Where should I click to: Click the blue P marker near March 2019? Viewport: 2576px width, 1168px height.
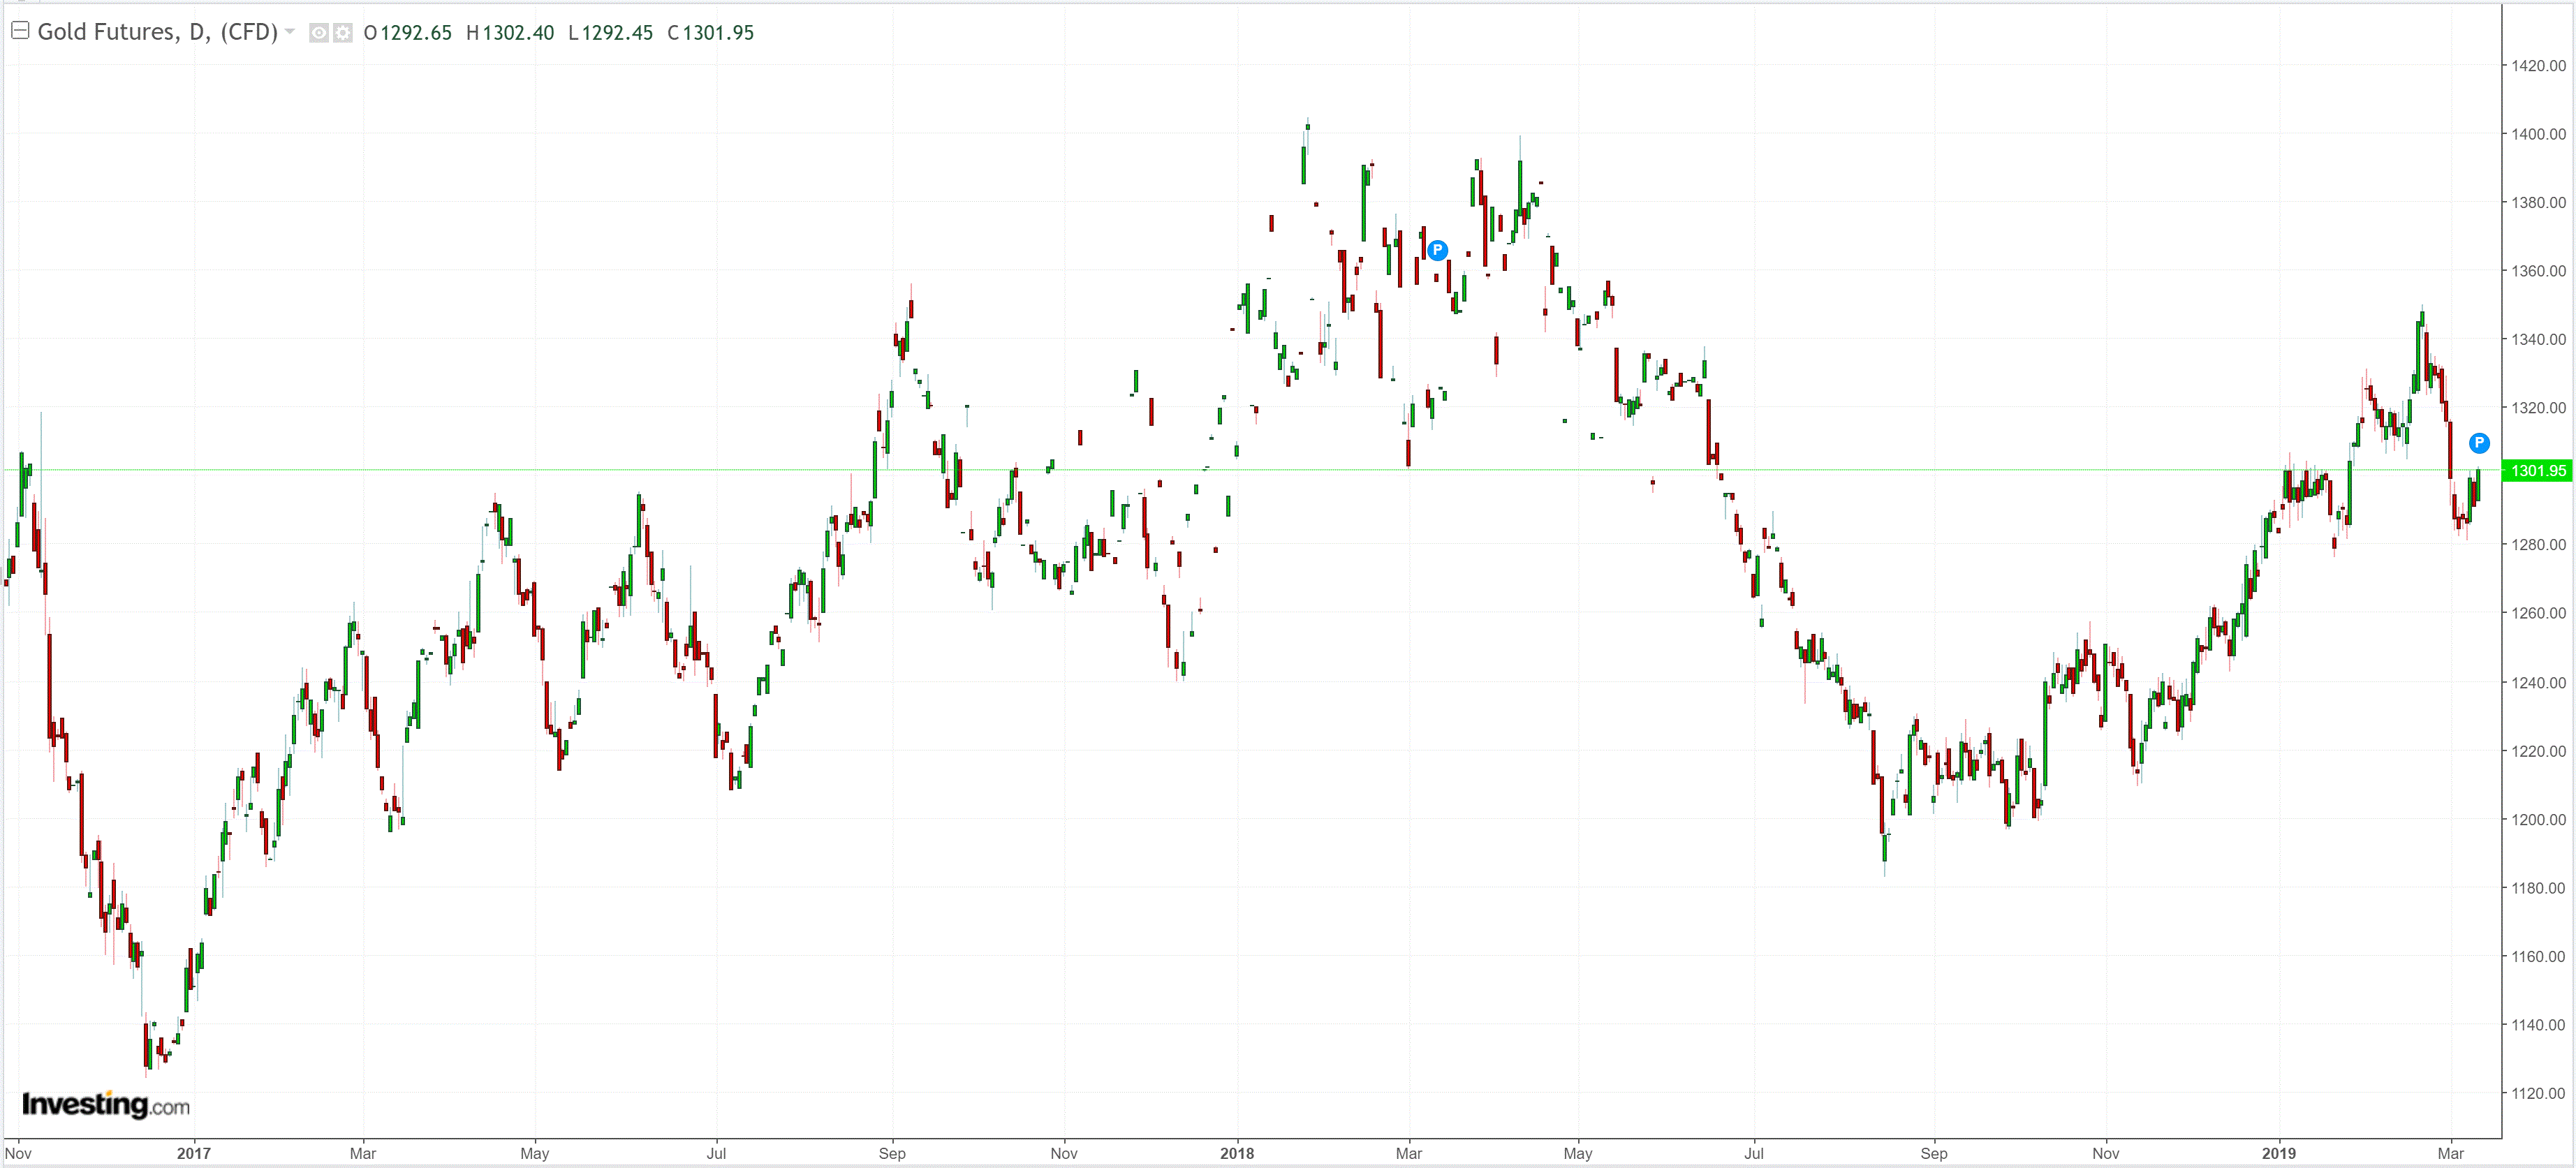click(2479, 443)
